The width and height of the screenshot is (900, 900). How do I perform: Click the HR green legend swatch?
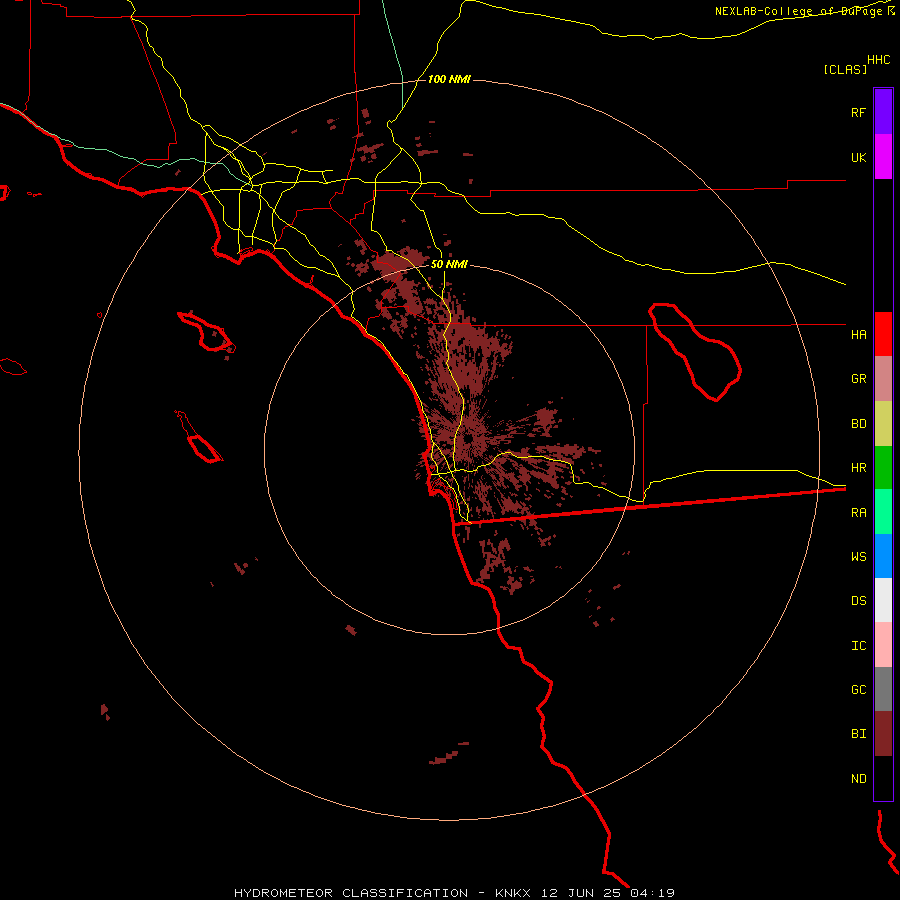[883, 468]
